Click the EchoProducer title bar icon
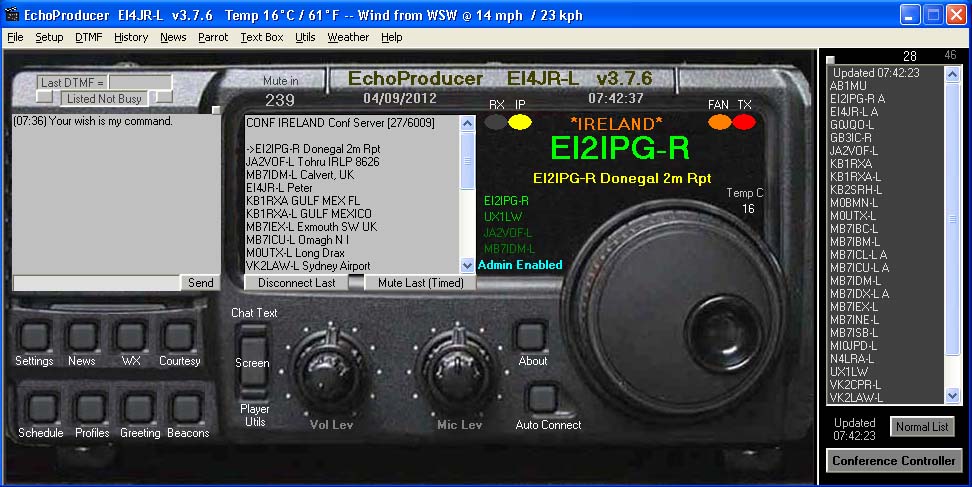Image resolution: width=972 pixels, height=487 pixels. 12,14
